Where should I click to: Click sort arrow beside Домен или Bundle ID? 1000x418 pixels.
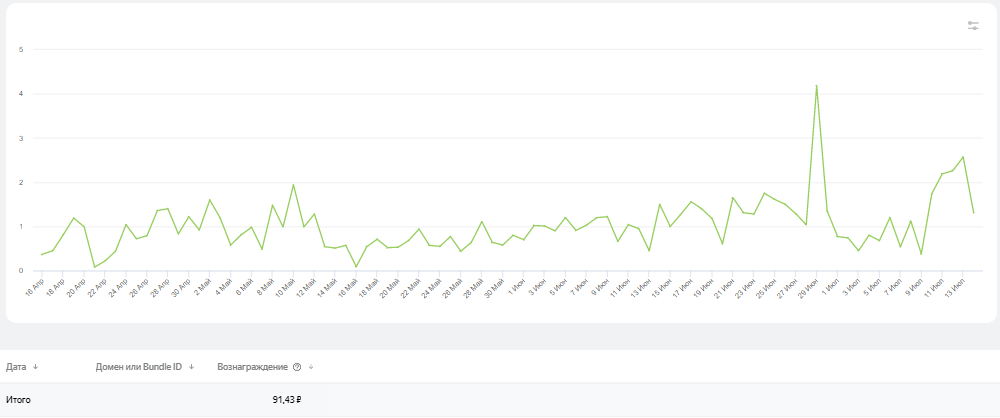tap(192, 367)
